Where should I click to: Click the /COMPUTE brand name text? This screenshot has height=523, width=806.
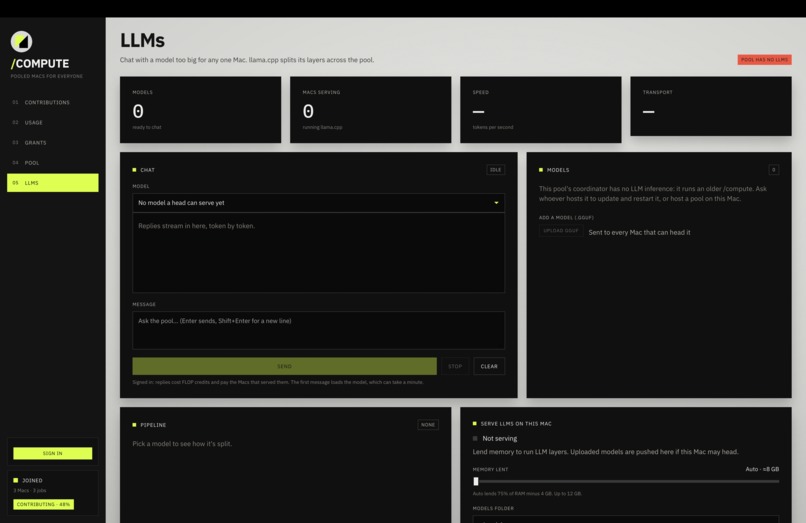tap(40, 64)
